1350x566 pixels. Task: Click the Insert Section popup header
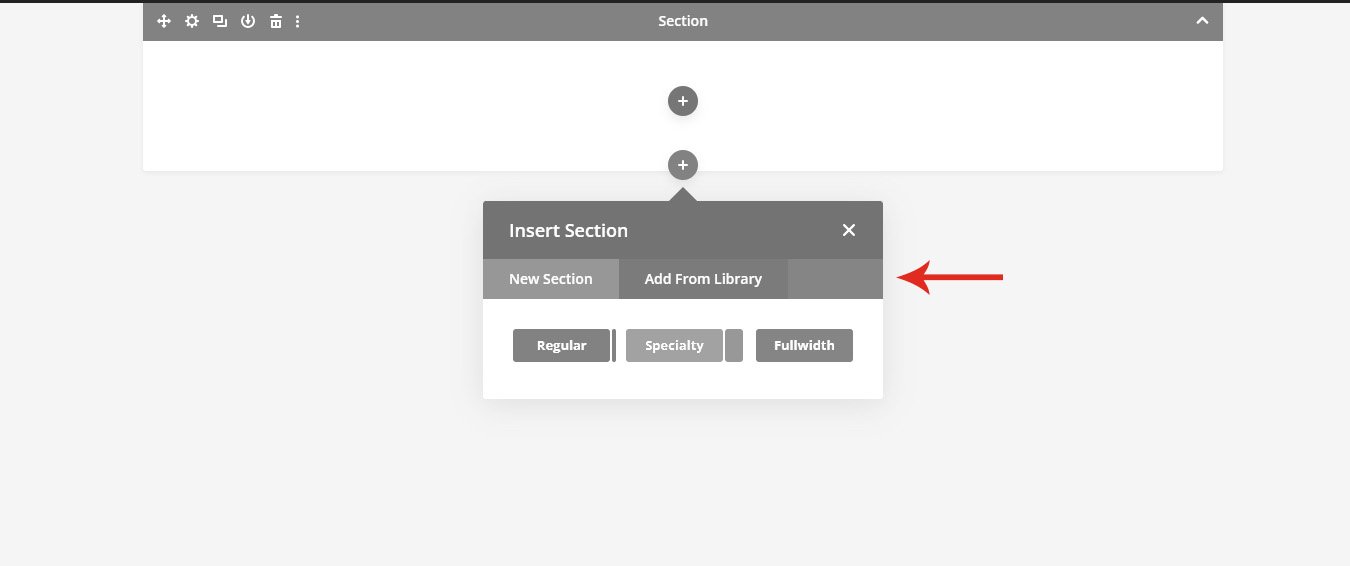point(683,230)
